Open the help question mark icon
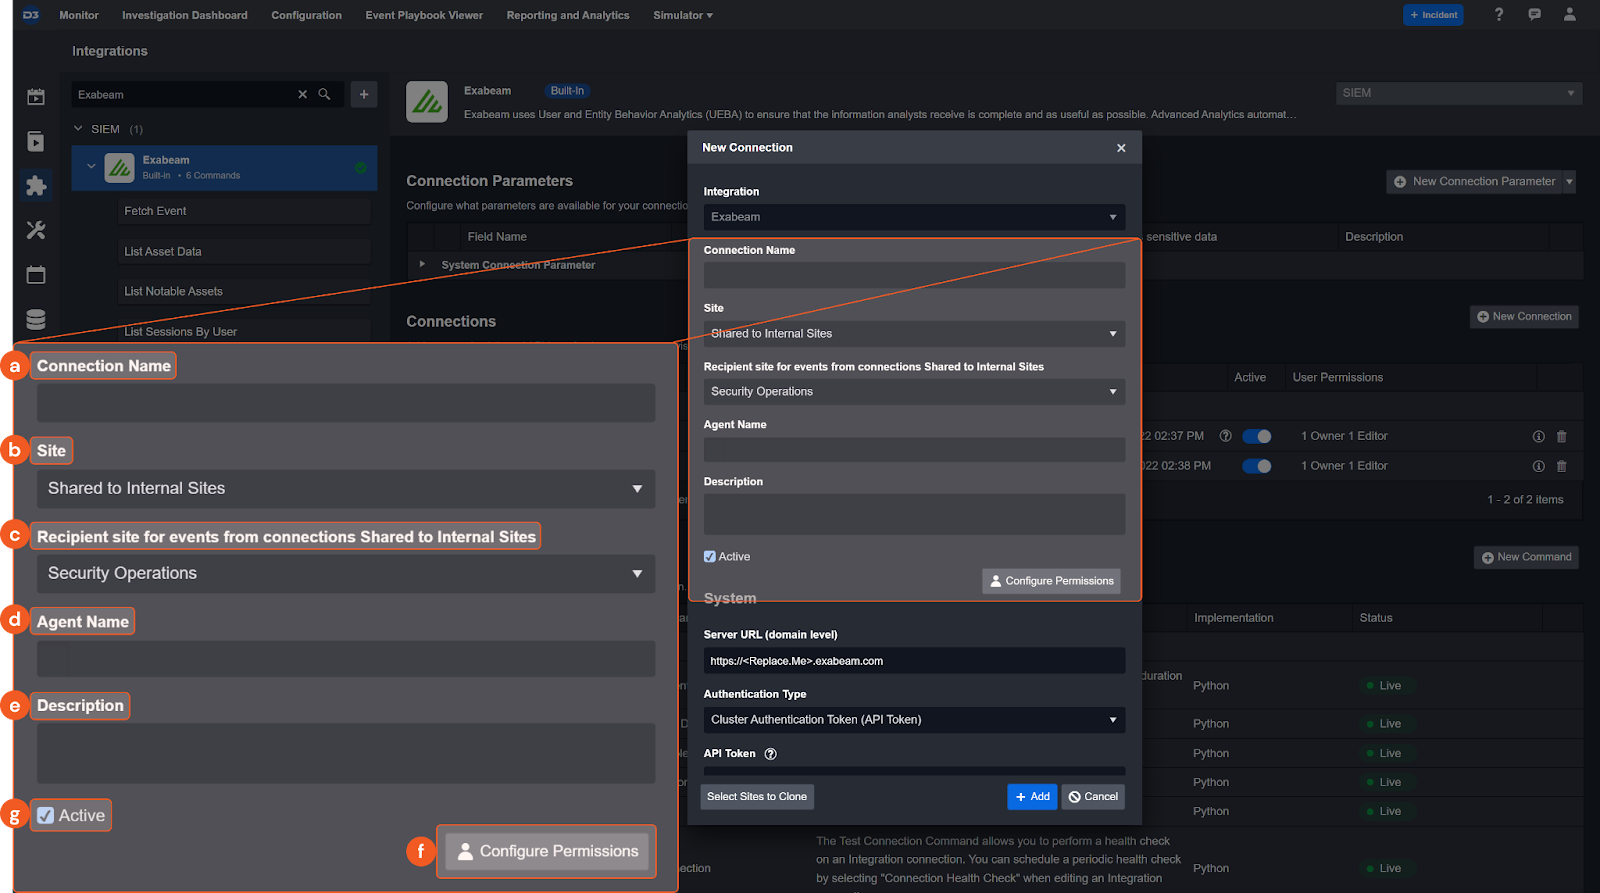The height and width of the screenshot is (893, 1600). coord(1498,14)
